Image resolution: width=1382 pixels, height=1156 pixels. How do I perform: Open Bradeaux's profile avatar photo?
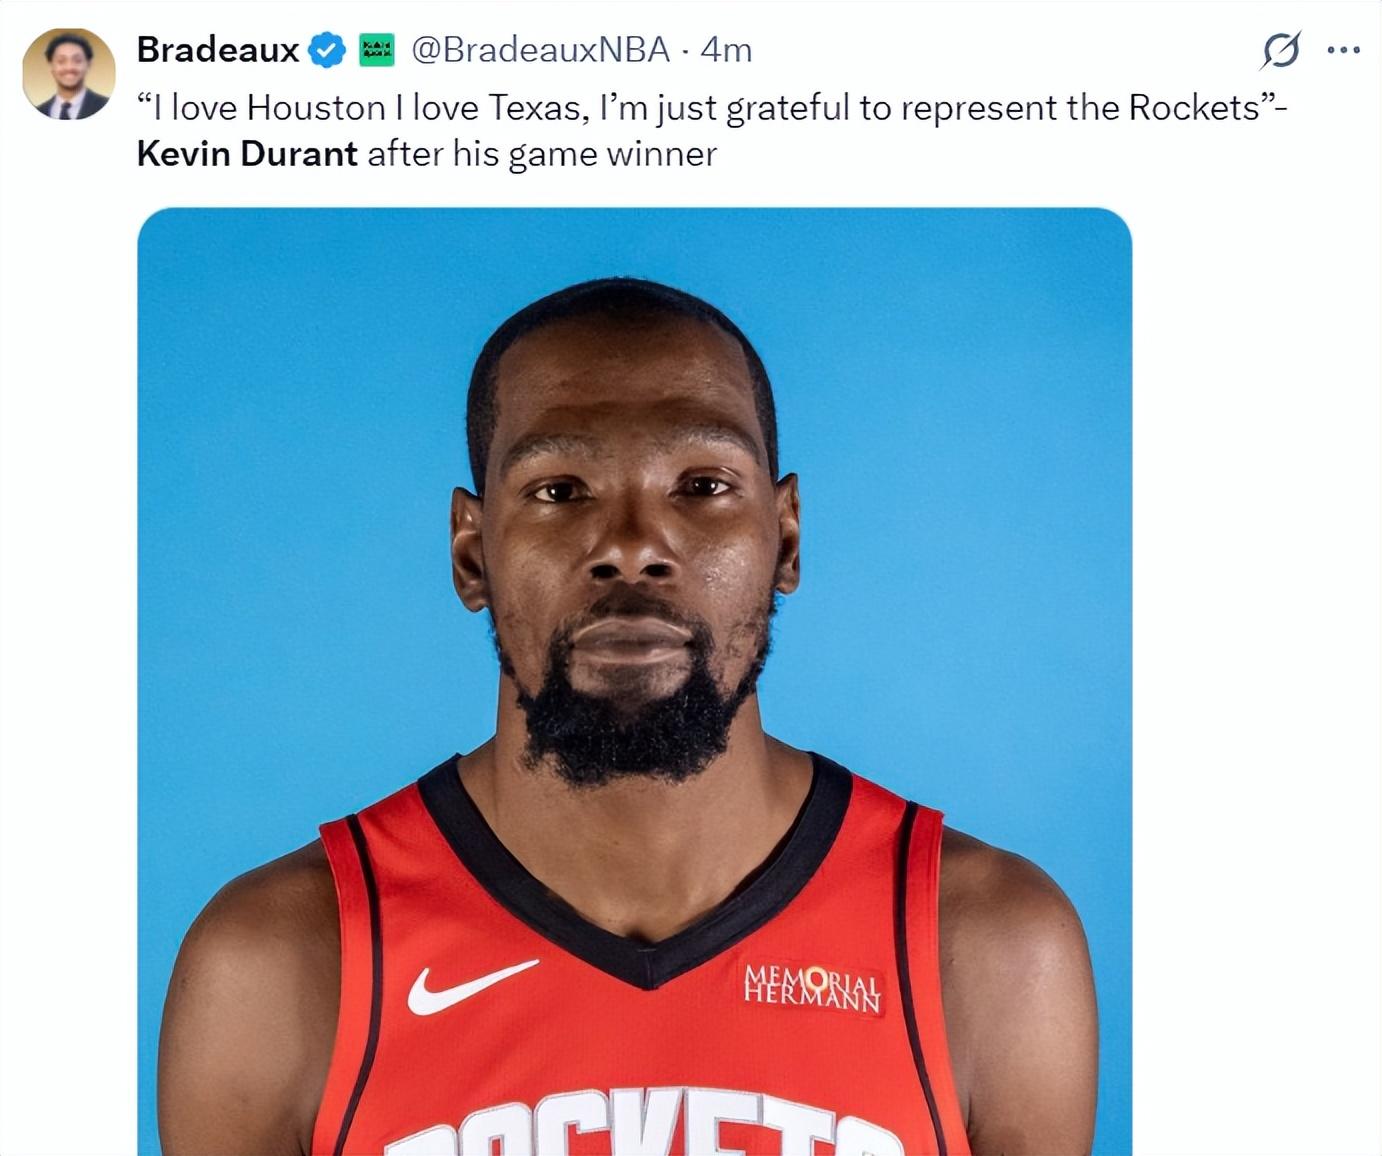(x=69, y=74)
